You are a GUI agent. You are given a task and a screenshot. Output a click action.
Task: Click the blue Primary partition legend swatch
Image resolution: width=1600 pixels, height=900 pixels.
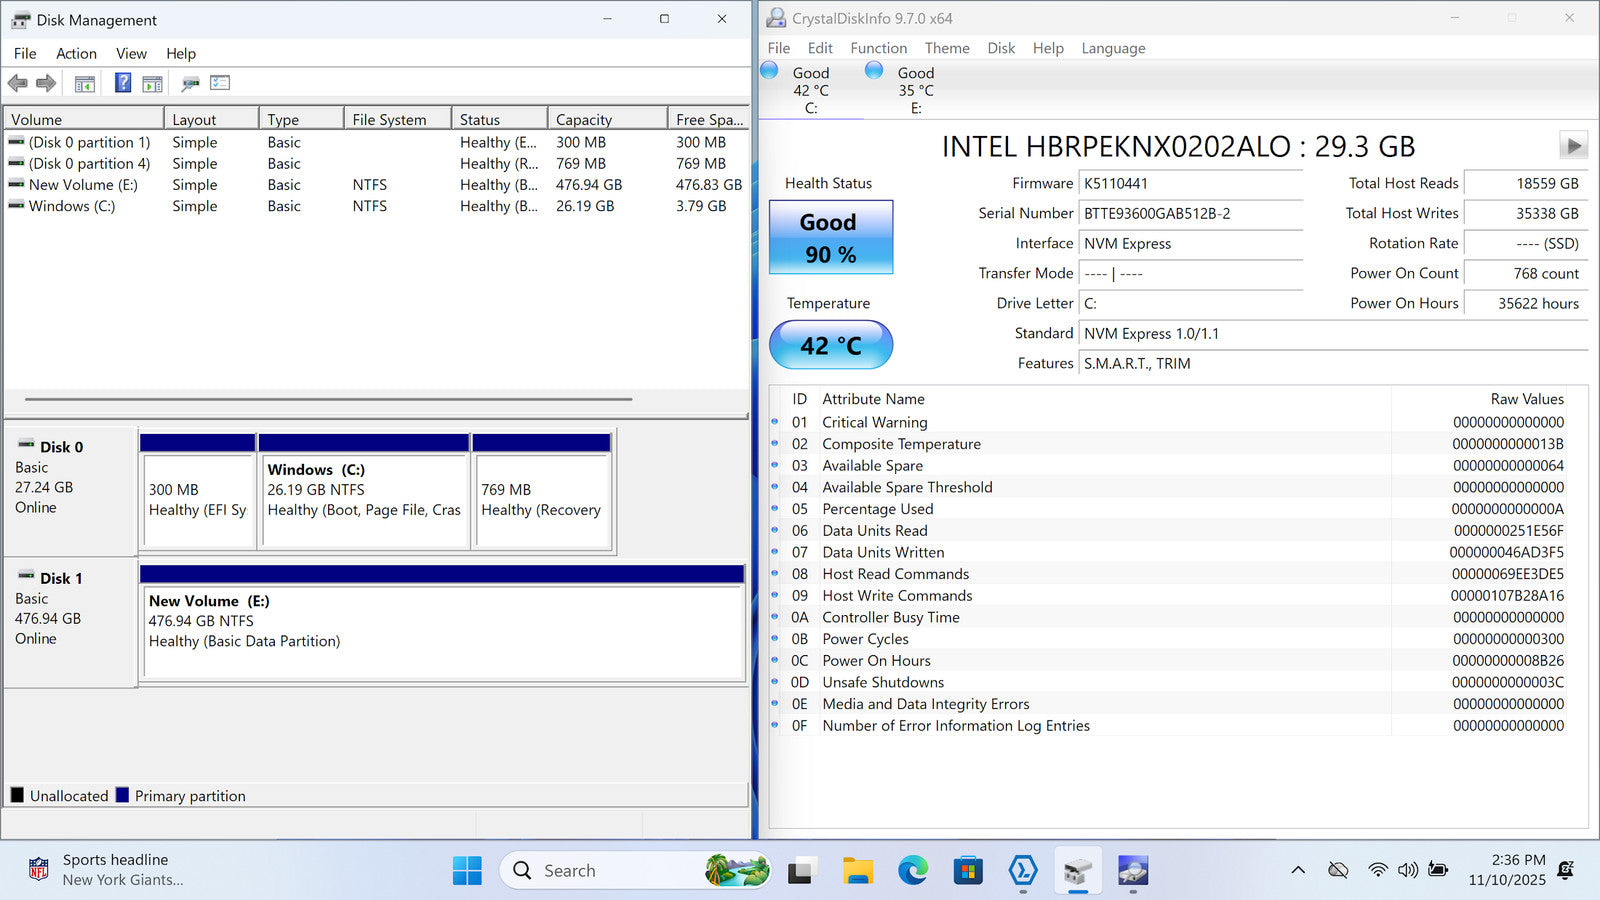[x=123, y=796]
